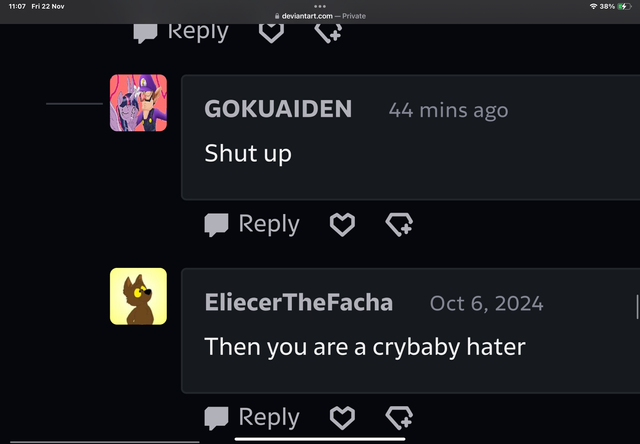This screenshot has height=444, width=640.
Task: Open GOKUAIDEN's profile from the avatar
Action: [138, 103]
